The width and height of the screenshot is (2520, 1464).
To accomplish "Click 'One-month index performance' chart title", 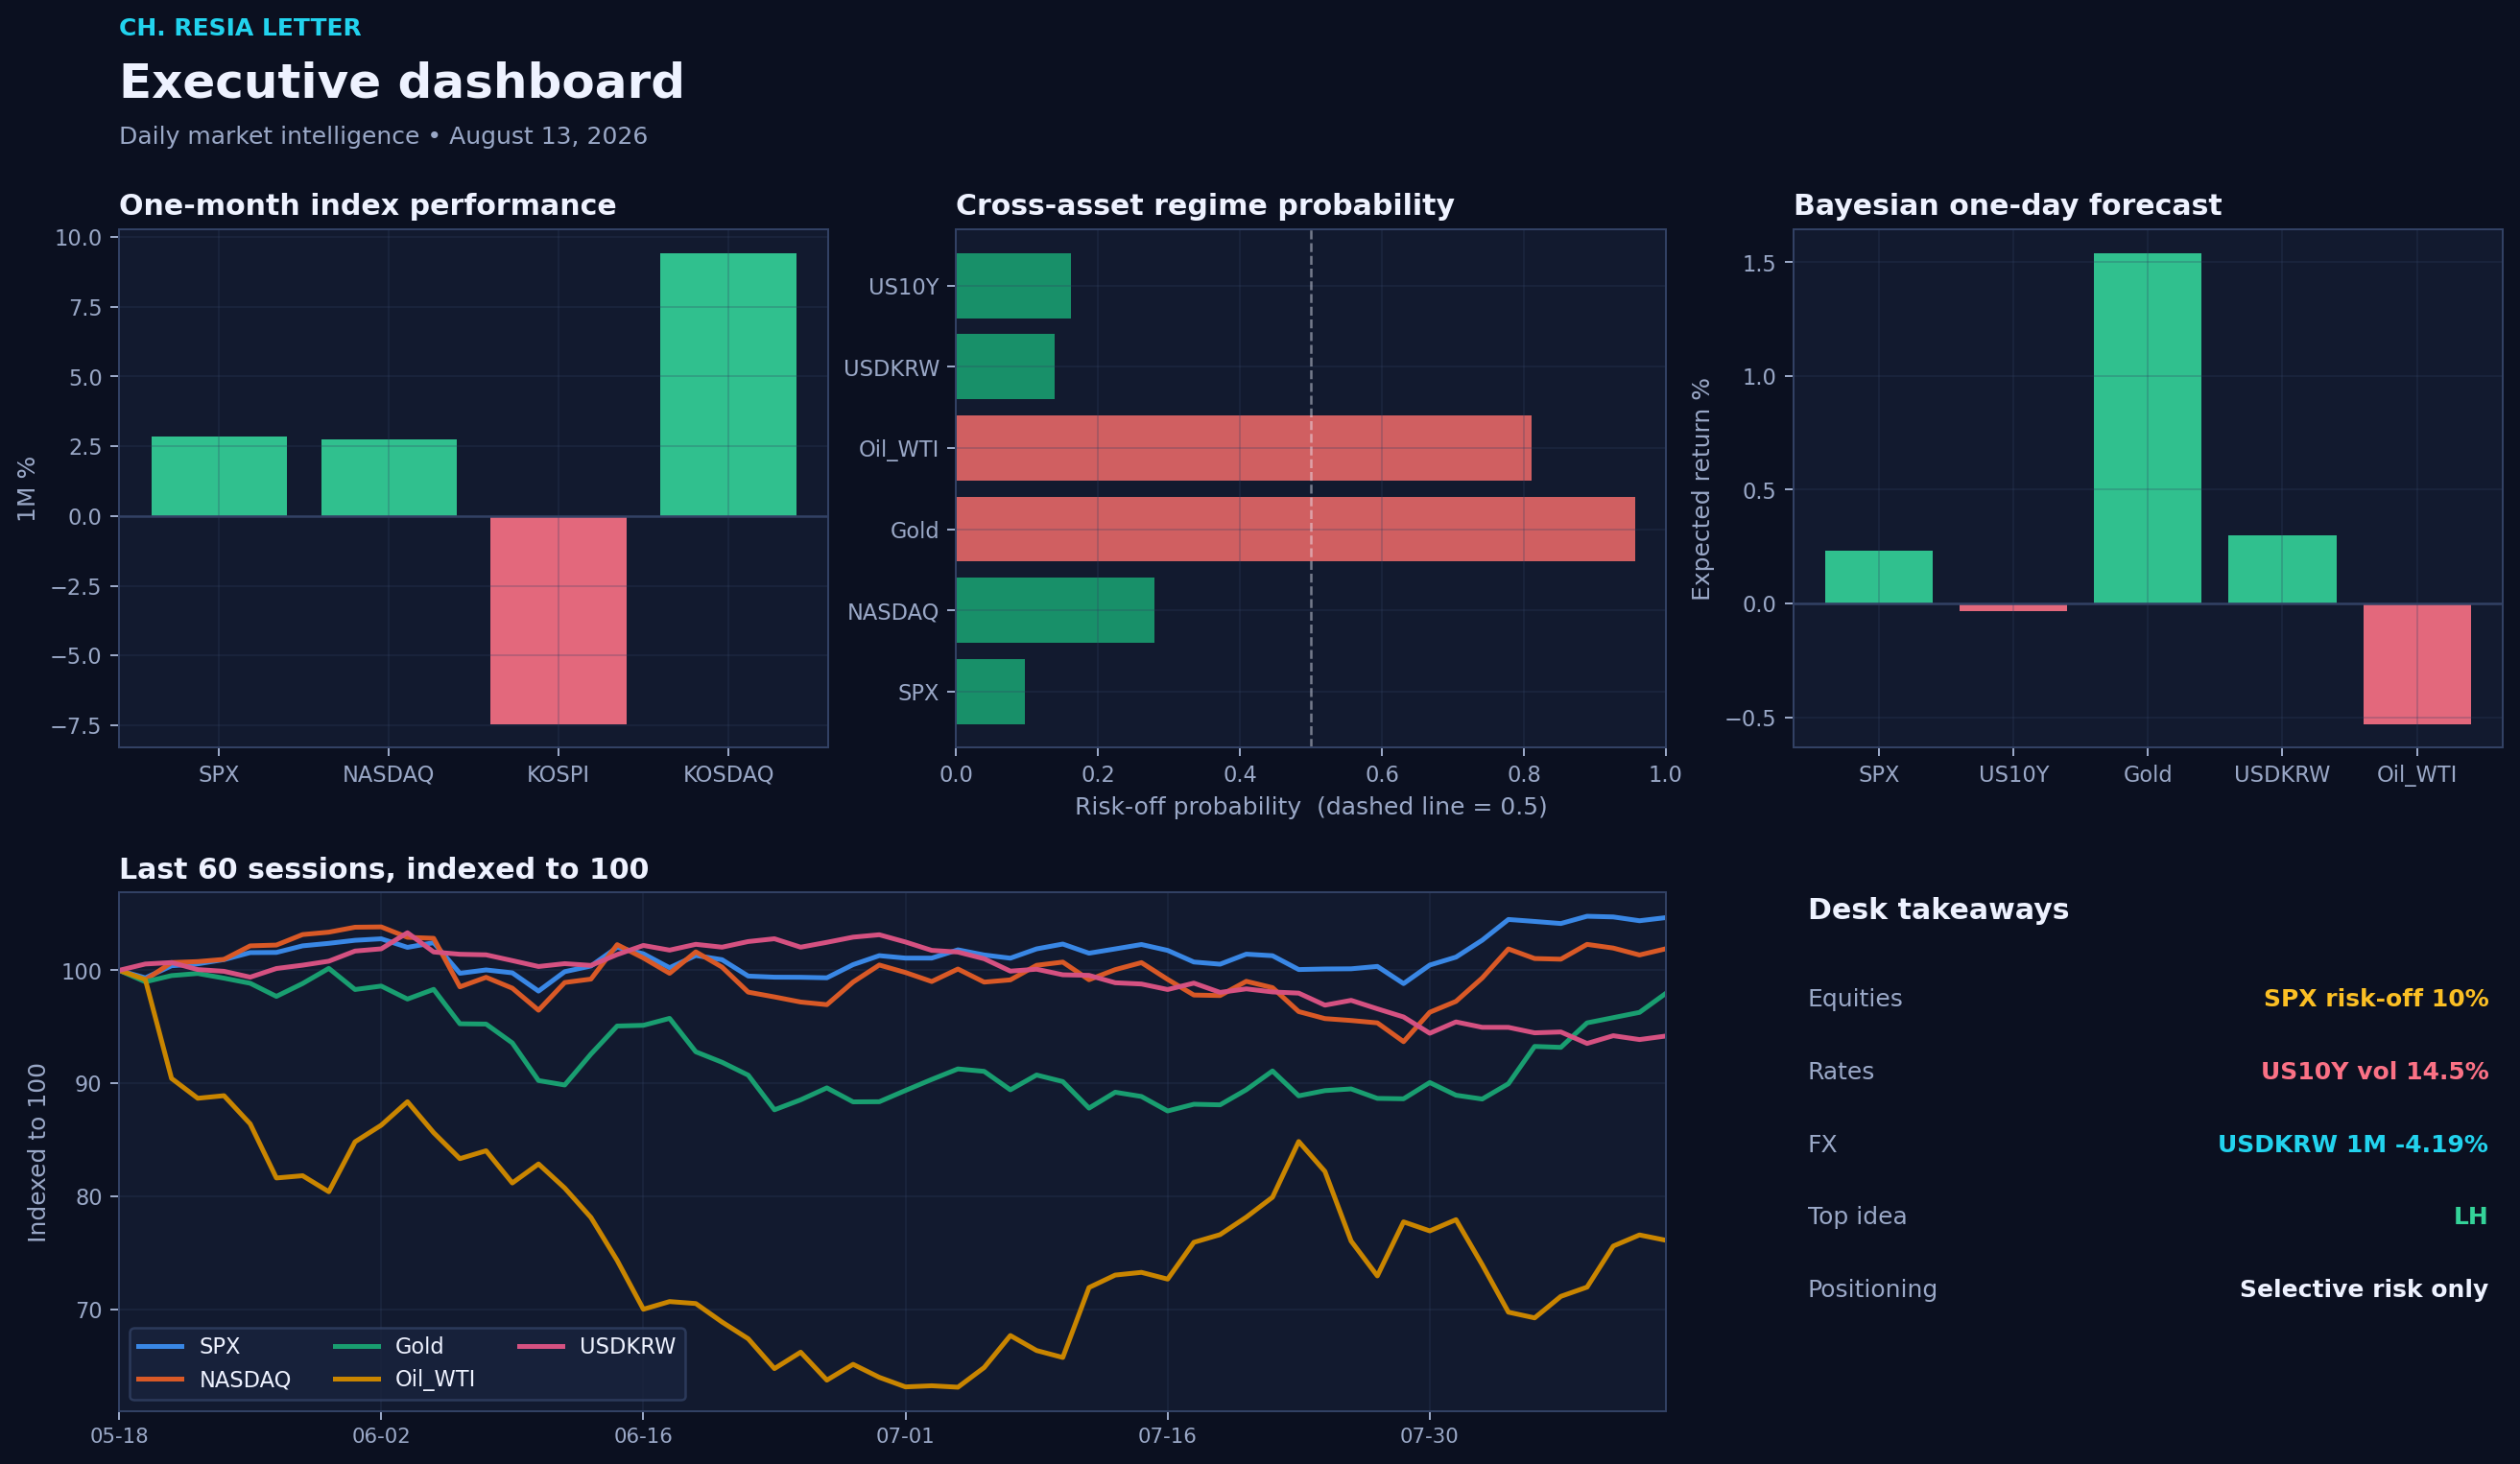I will click(x=367, y=205).
